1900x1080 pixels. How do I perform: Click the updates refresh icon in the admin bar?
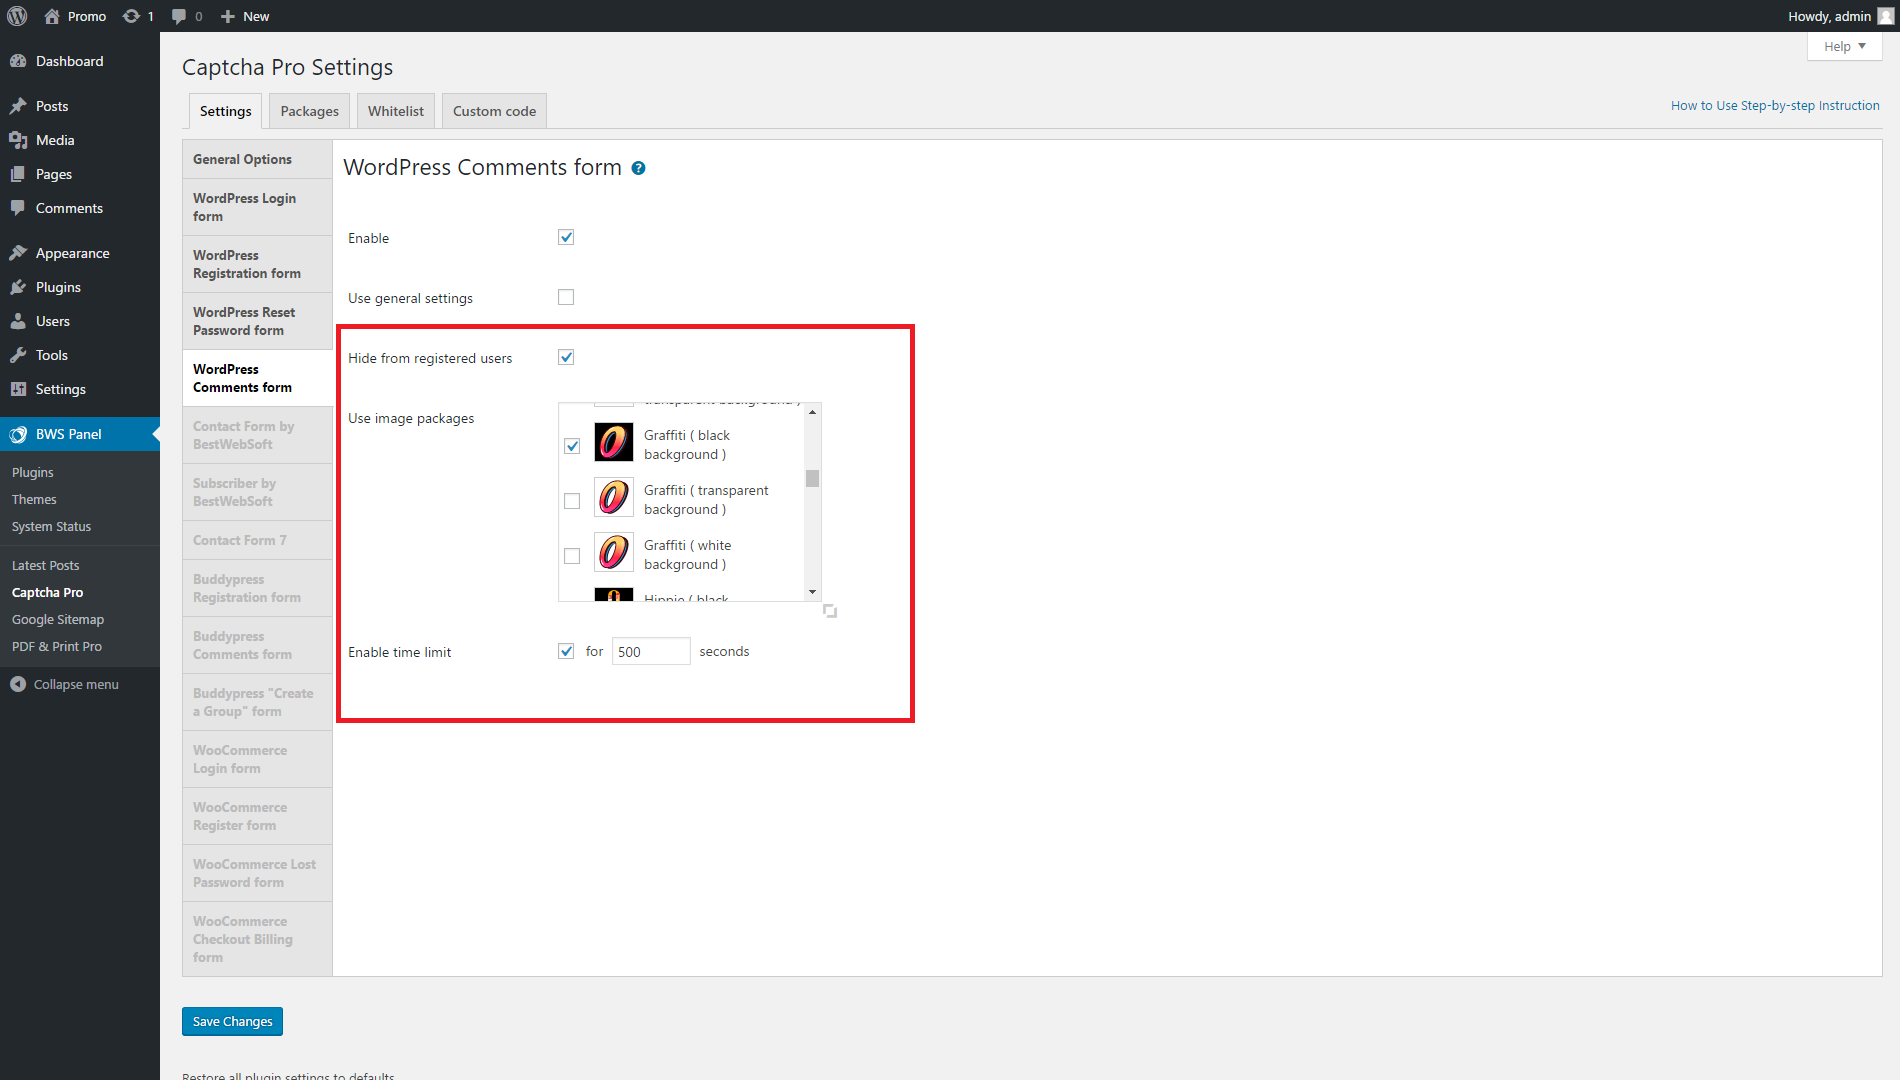coord(131,16)
